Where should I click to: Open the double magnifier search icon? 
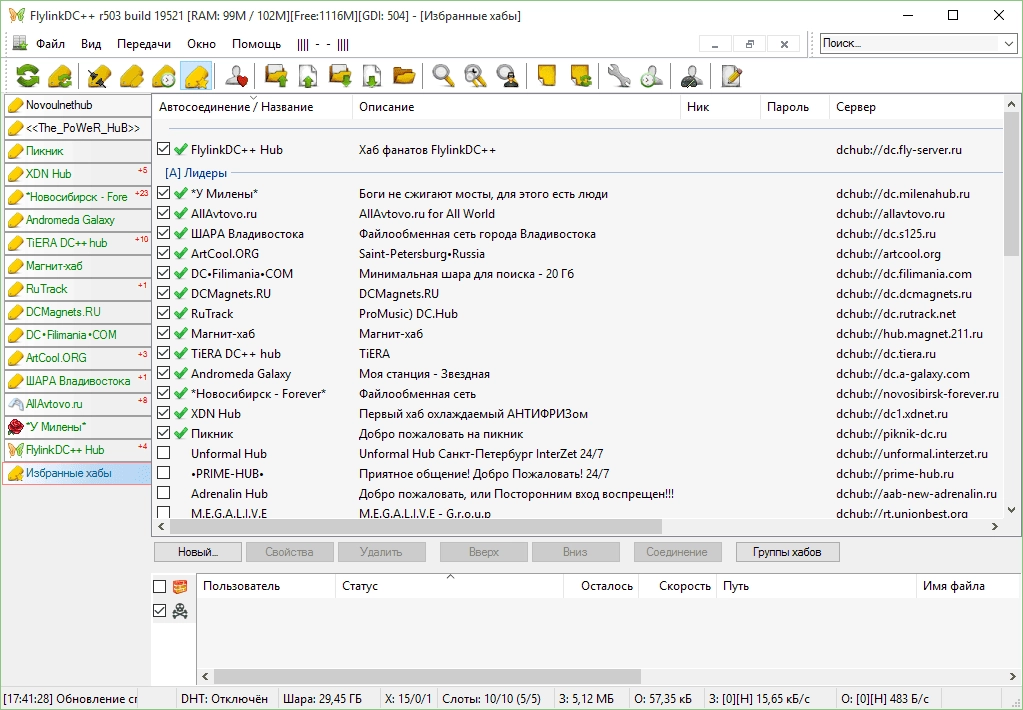(x=476, y=76)
